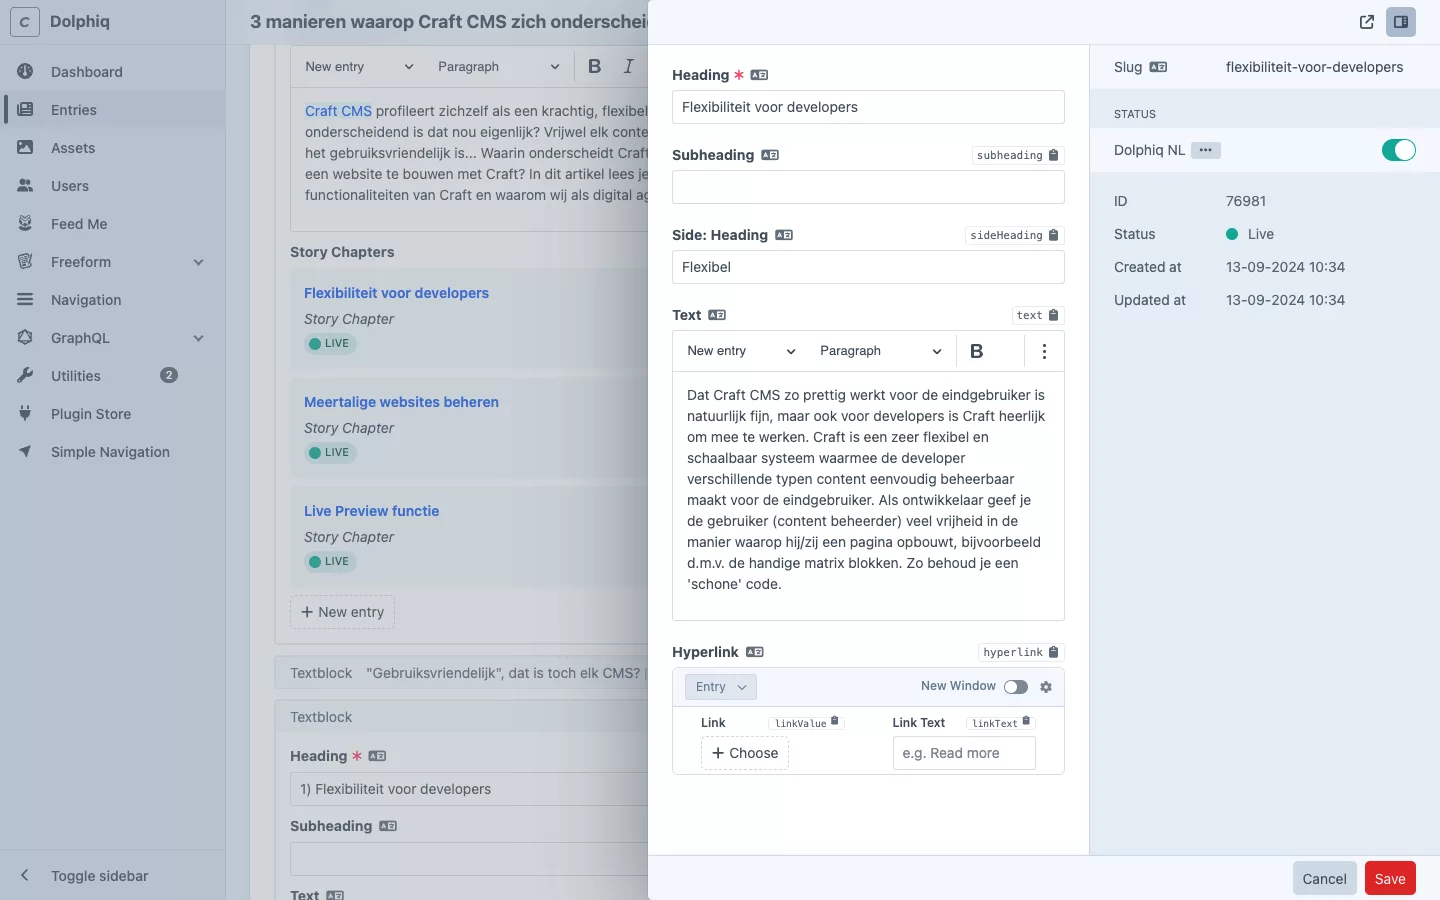
Task: Choose an entry for Link
Action: (x=744, y=753)
